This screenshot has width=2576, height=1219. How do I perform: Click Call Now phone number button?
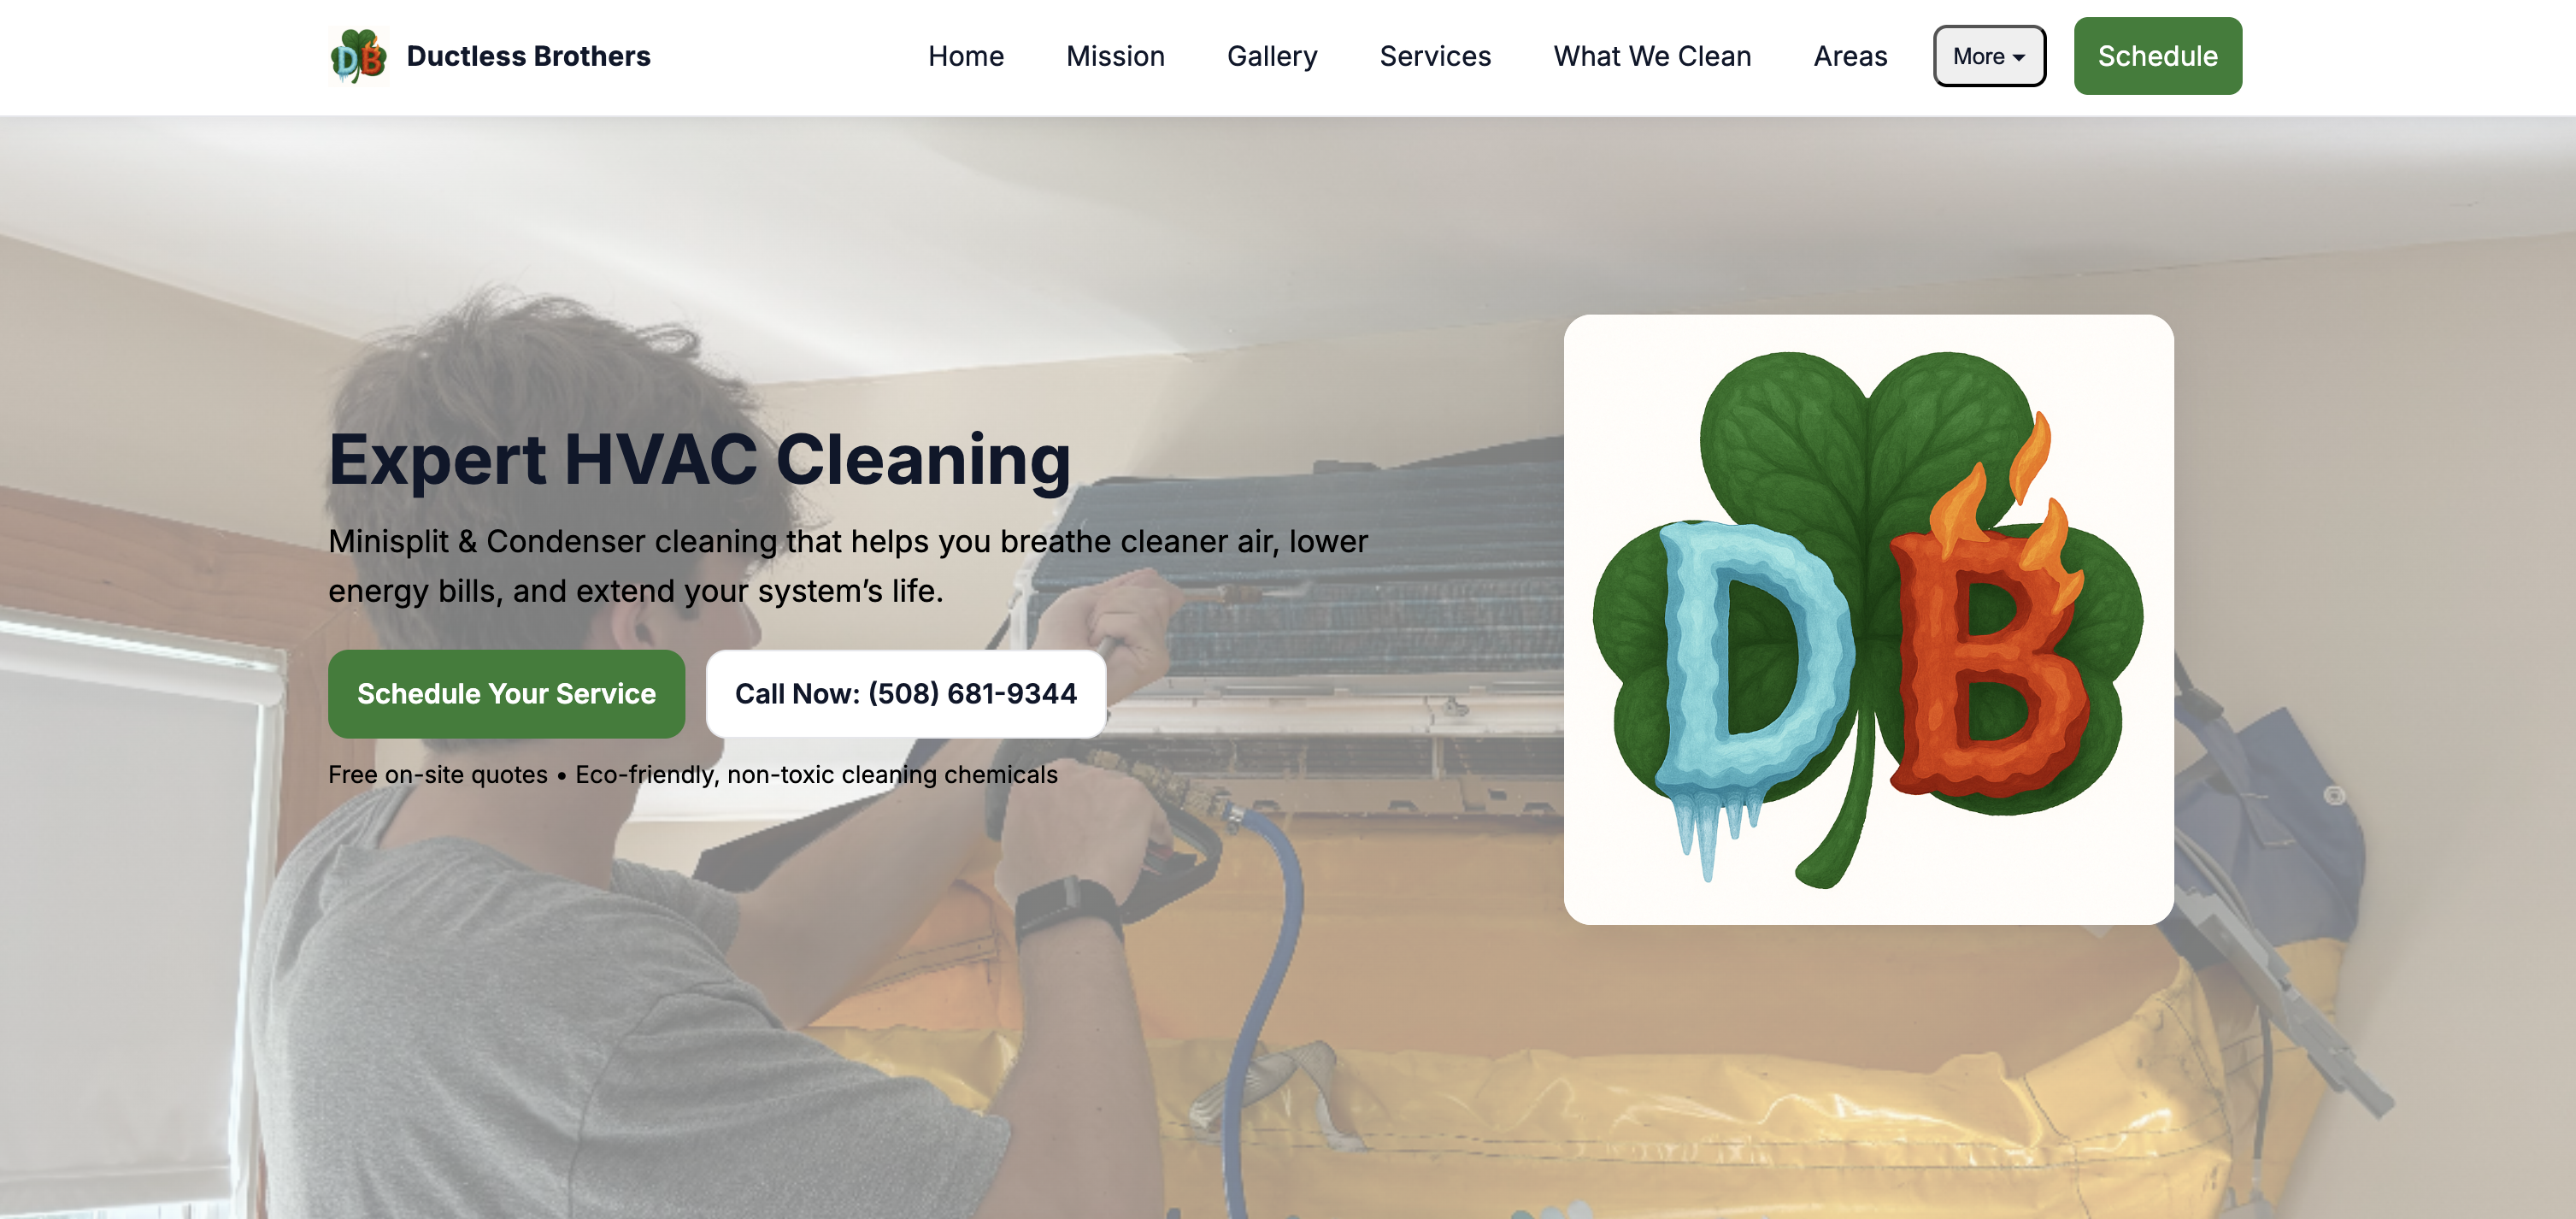[906, 694]
